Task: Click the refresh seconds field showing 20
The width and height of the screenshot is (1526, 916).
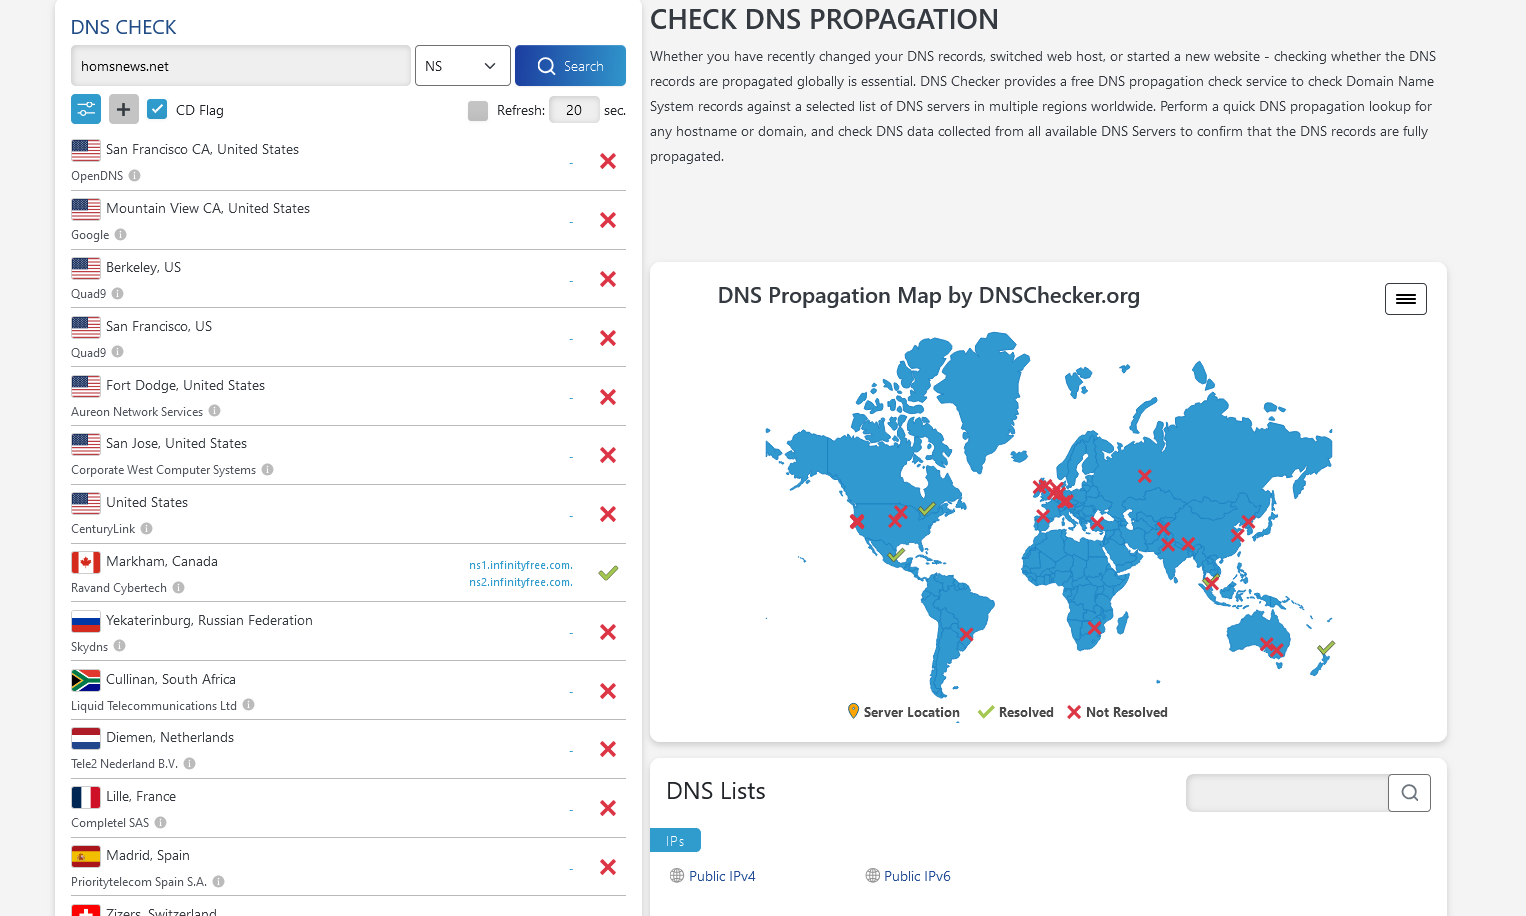Action: click(x=574, y=110)
